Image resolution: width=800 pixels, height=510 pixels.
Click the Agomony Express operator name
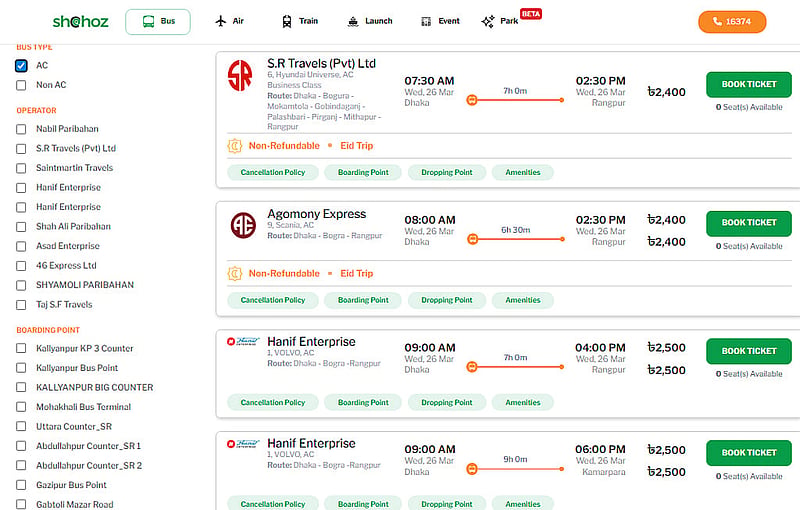(x=316, y=214)
